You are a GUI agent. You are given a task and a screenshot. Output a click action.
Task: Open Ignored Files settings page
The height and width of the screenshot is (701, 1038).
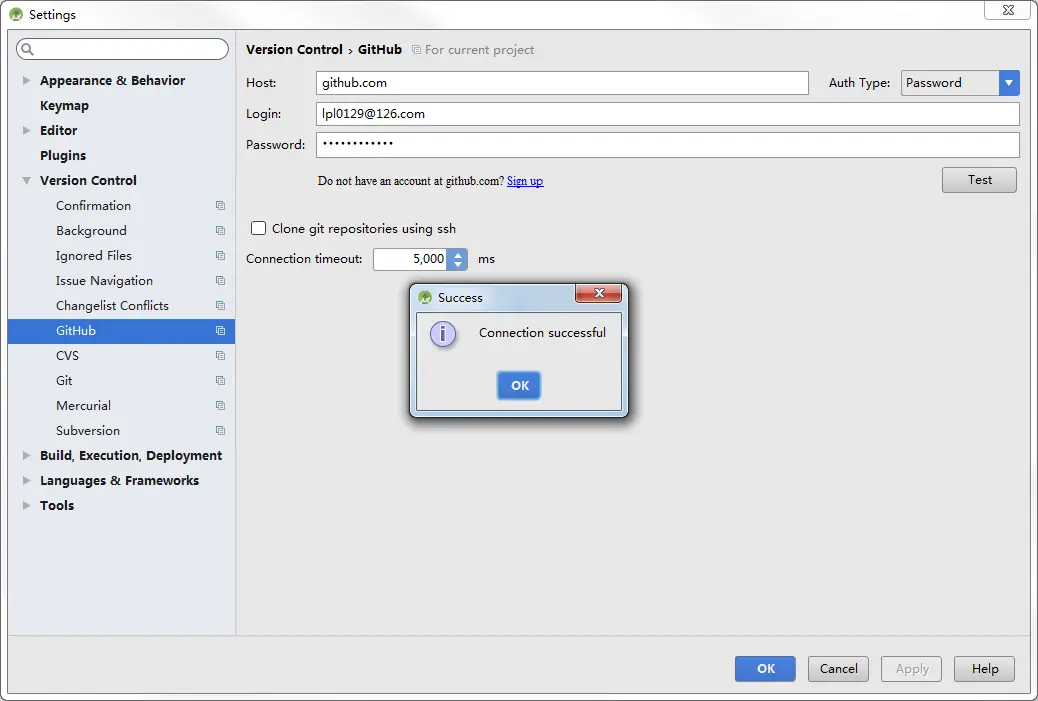tap(94, 256)
